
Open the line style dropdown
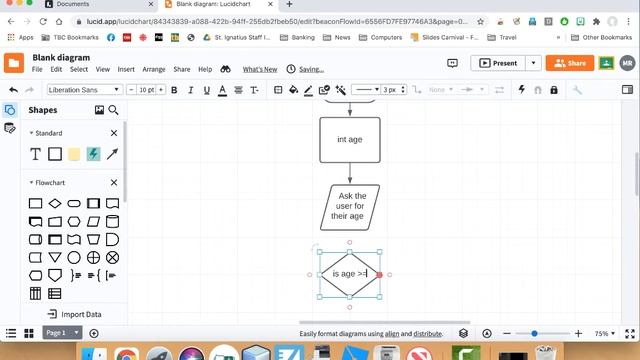click(x=366, y=90)
